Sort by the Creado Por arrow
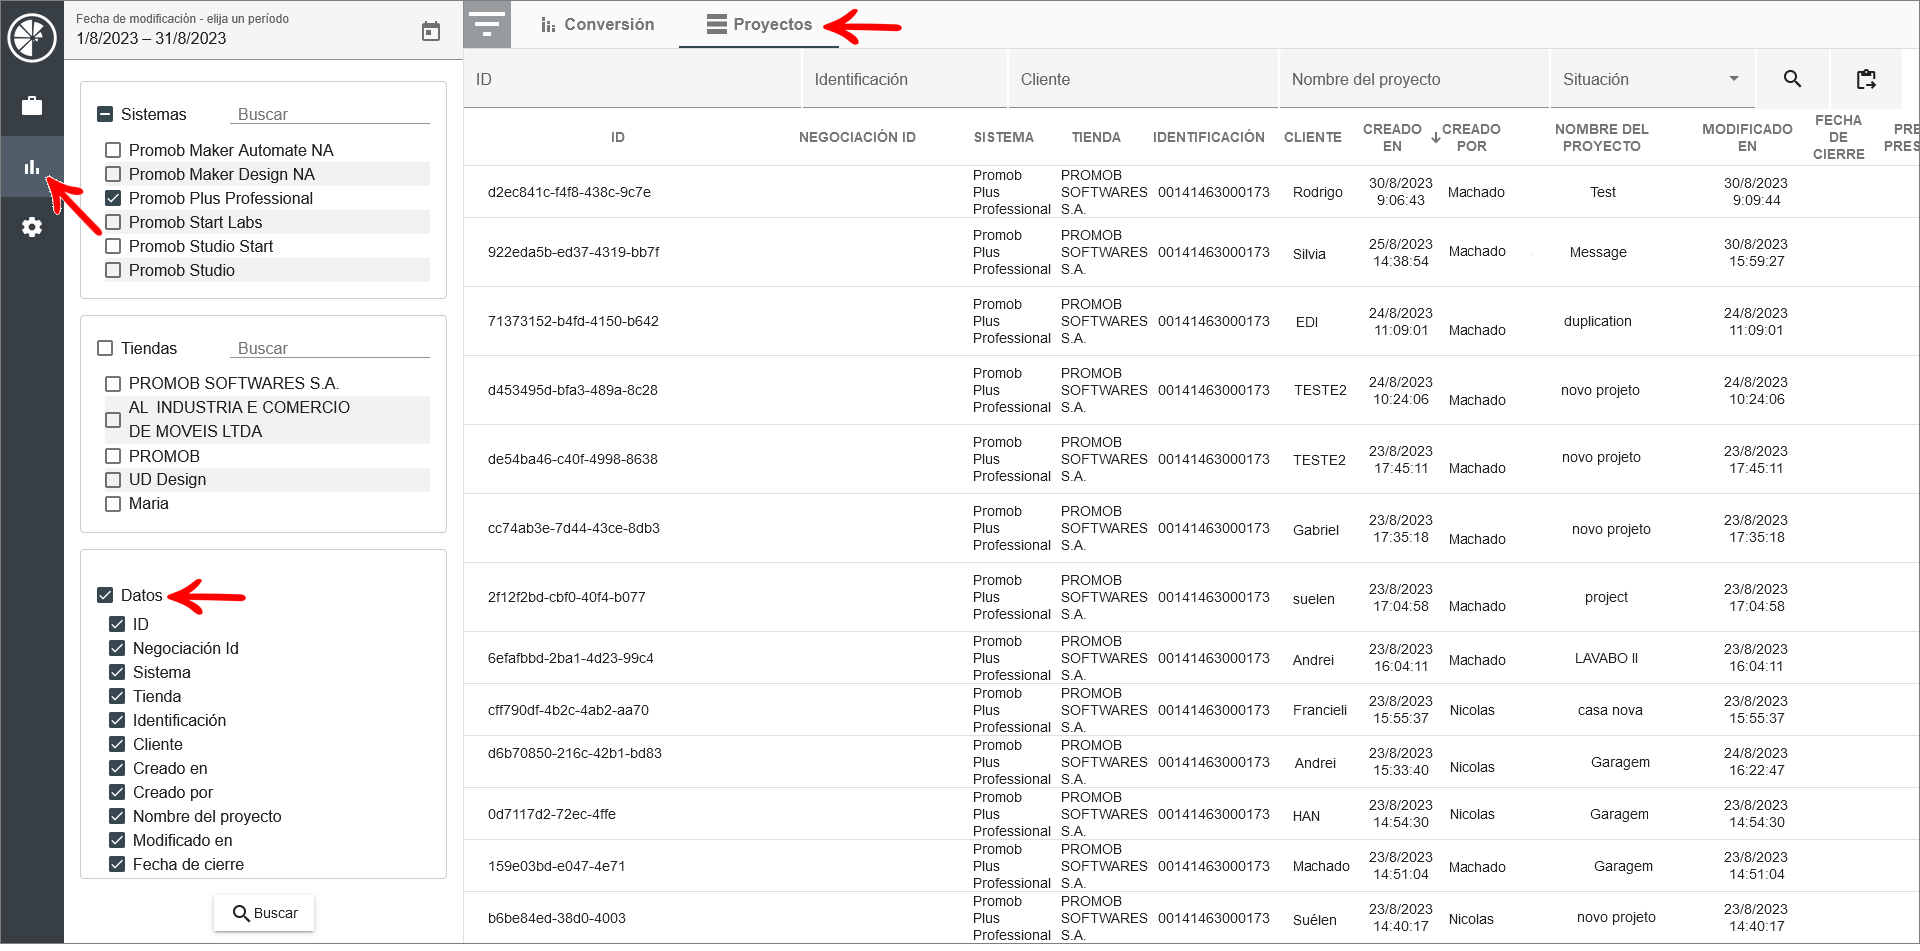1920x951 pixels. [1436, 138]
